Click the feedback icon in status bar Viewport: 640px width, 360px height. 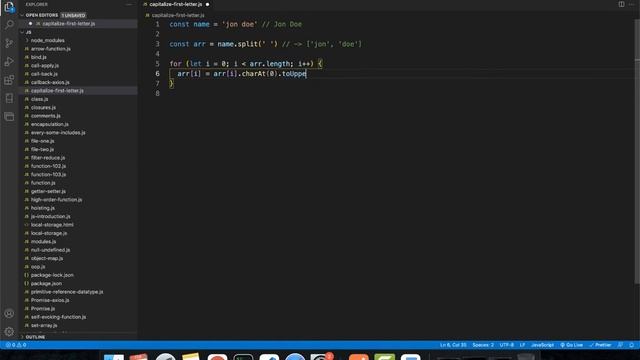tap(620, 345)
